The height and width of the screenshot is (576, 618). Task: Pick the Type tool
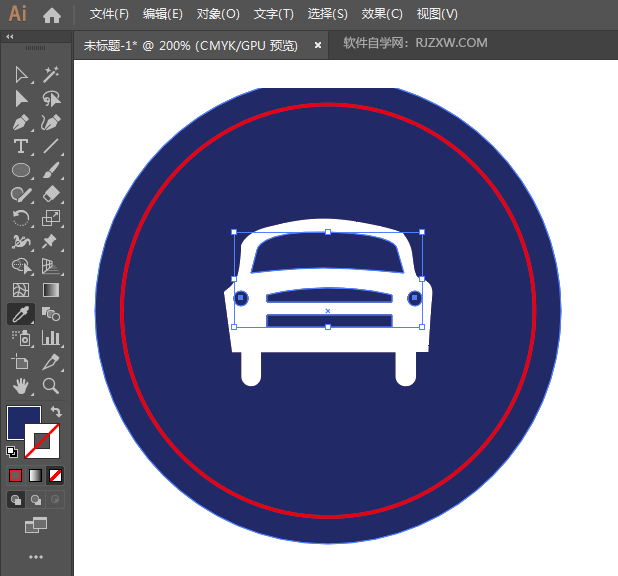(x=21, y=147)
